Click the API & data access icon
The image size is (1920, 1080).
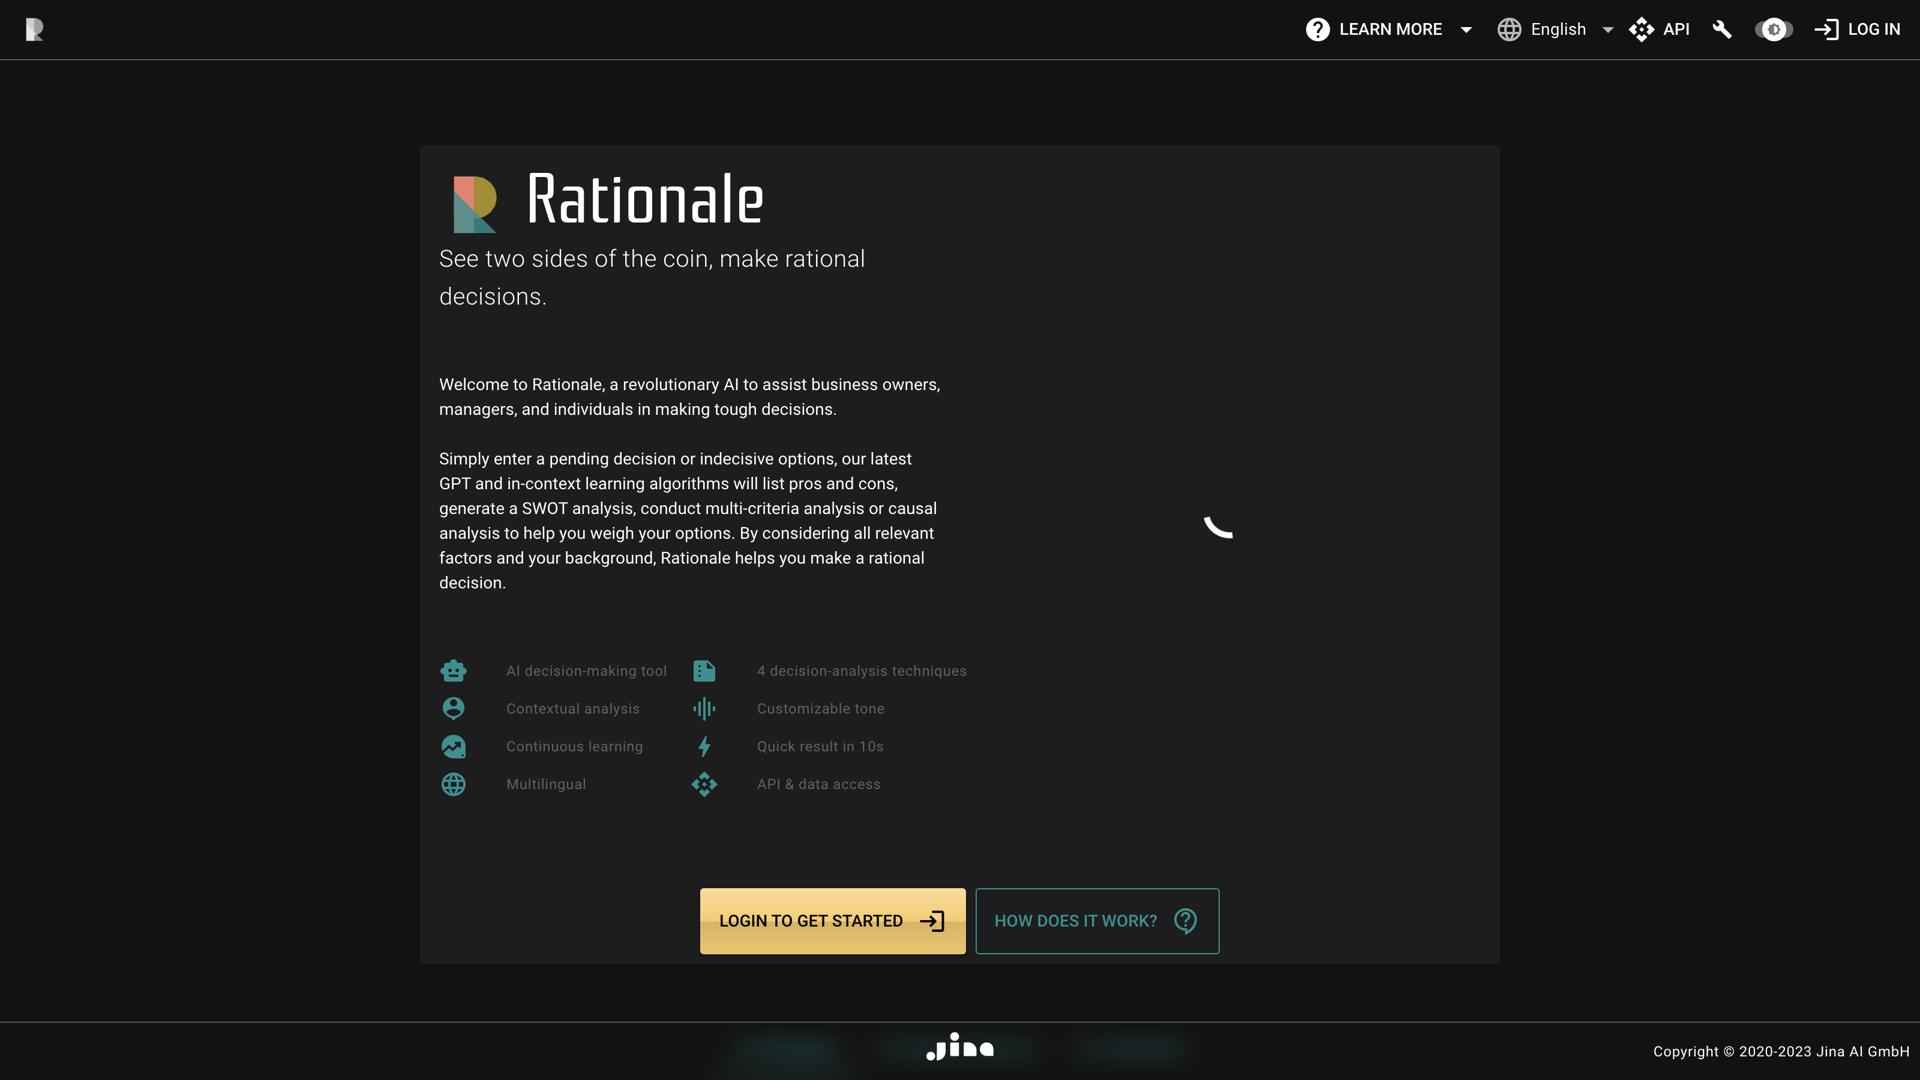pos(704,785)
